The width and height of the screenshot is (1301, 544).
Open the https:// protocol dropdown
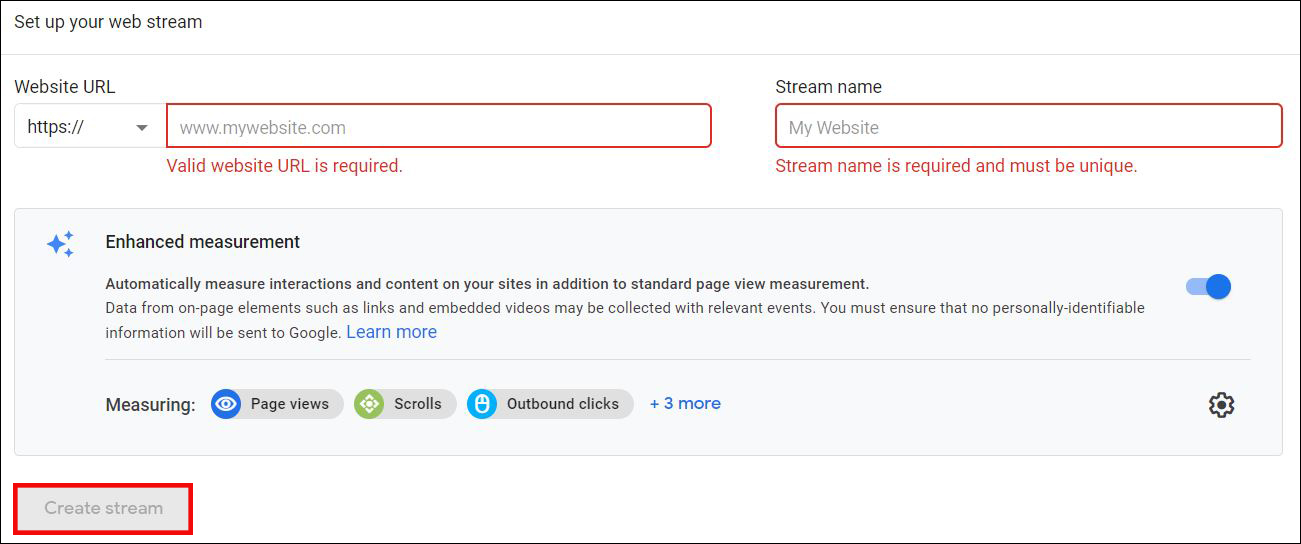tap(89, 127)
